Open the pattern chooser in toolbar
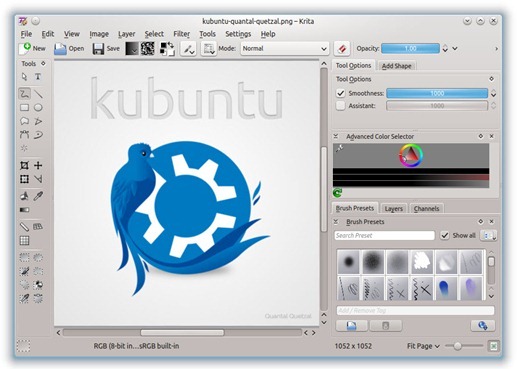Image resolution: width=524 pixels, height=369 pixels. click(147, 48)
